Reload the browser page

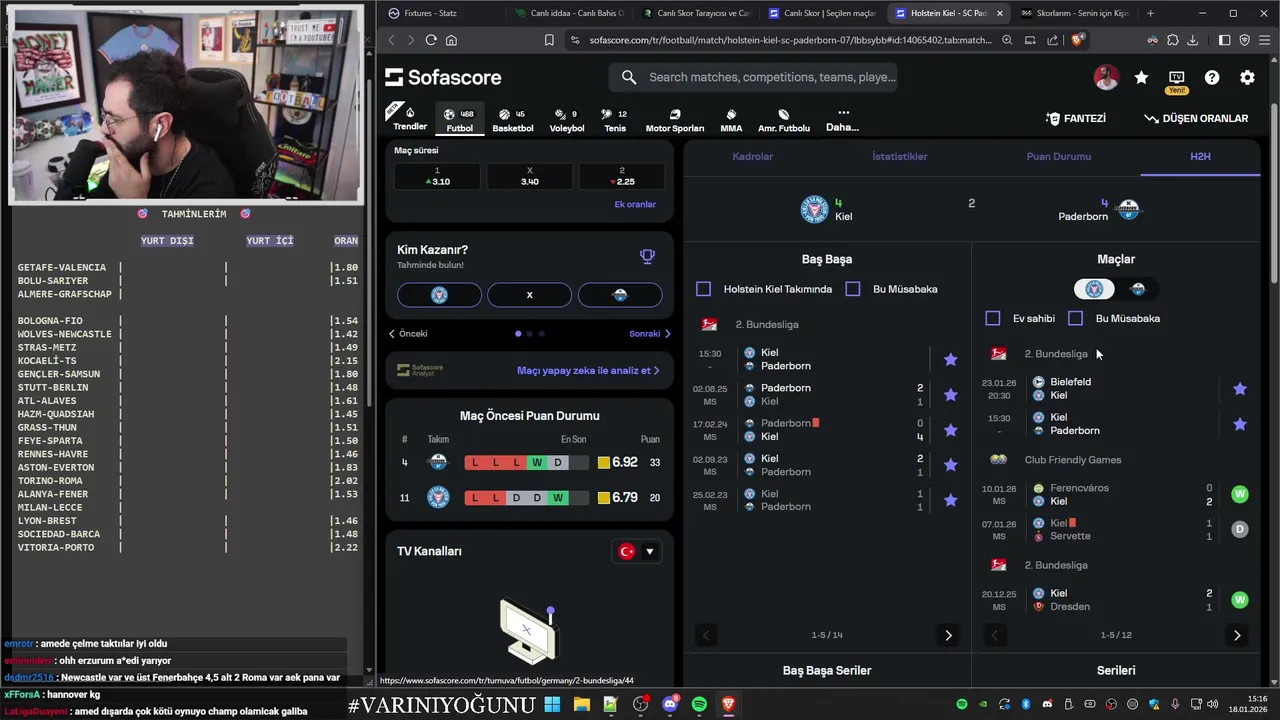431,40
